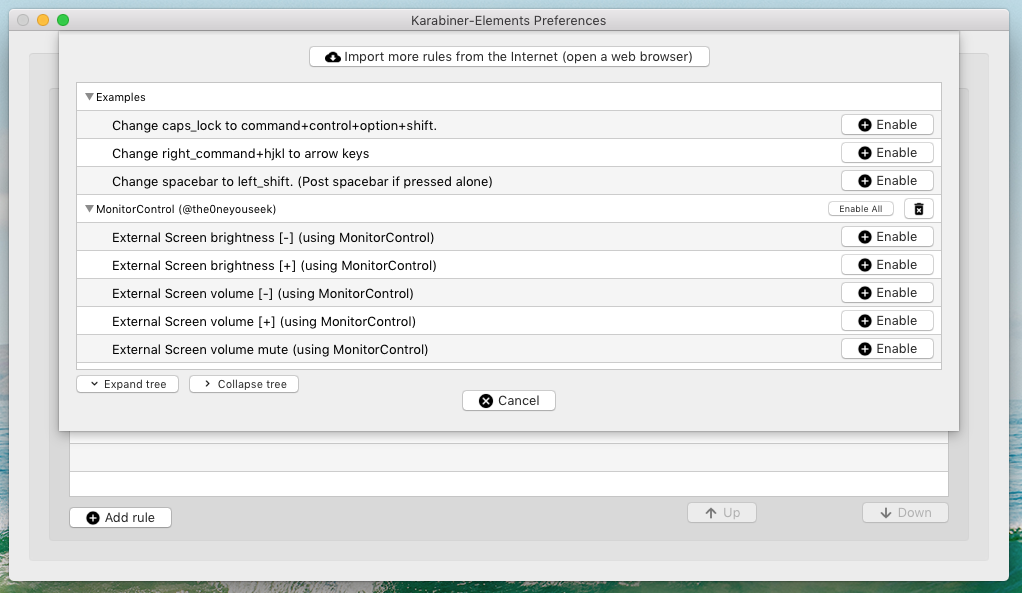1022x593 pixels.
Task: Collapse the MonitorControl group disclosure triangle
Action: pyautogui.click(x=89, y=208)
